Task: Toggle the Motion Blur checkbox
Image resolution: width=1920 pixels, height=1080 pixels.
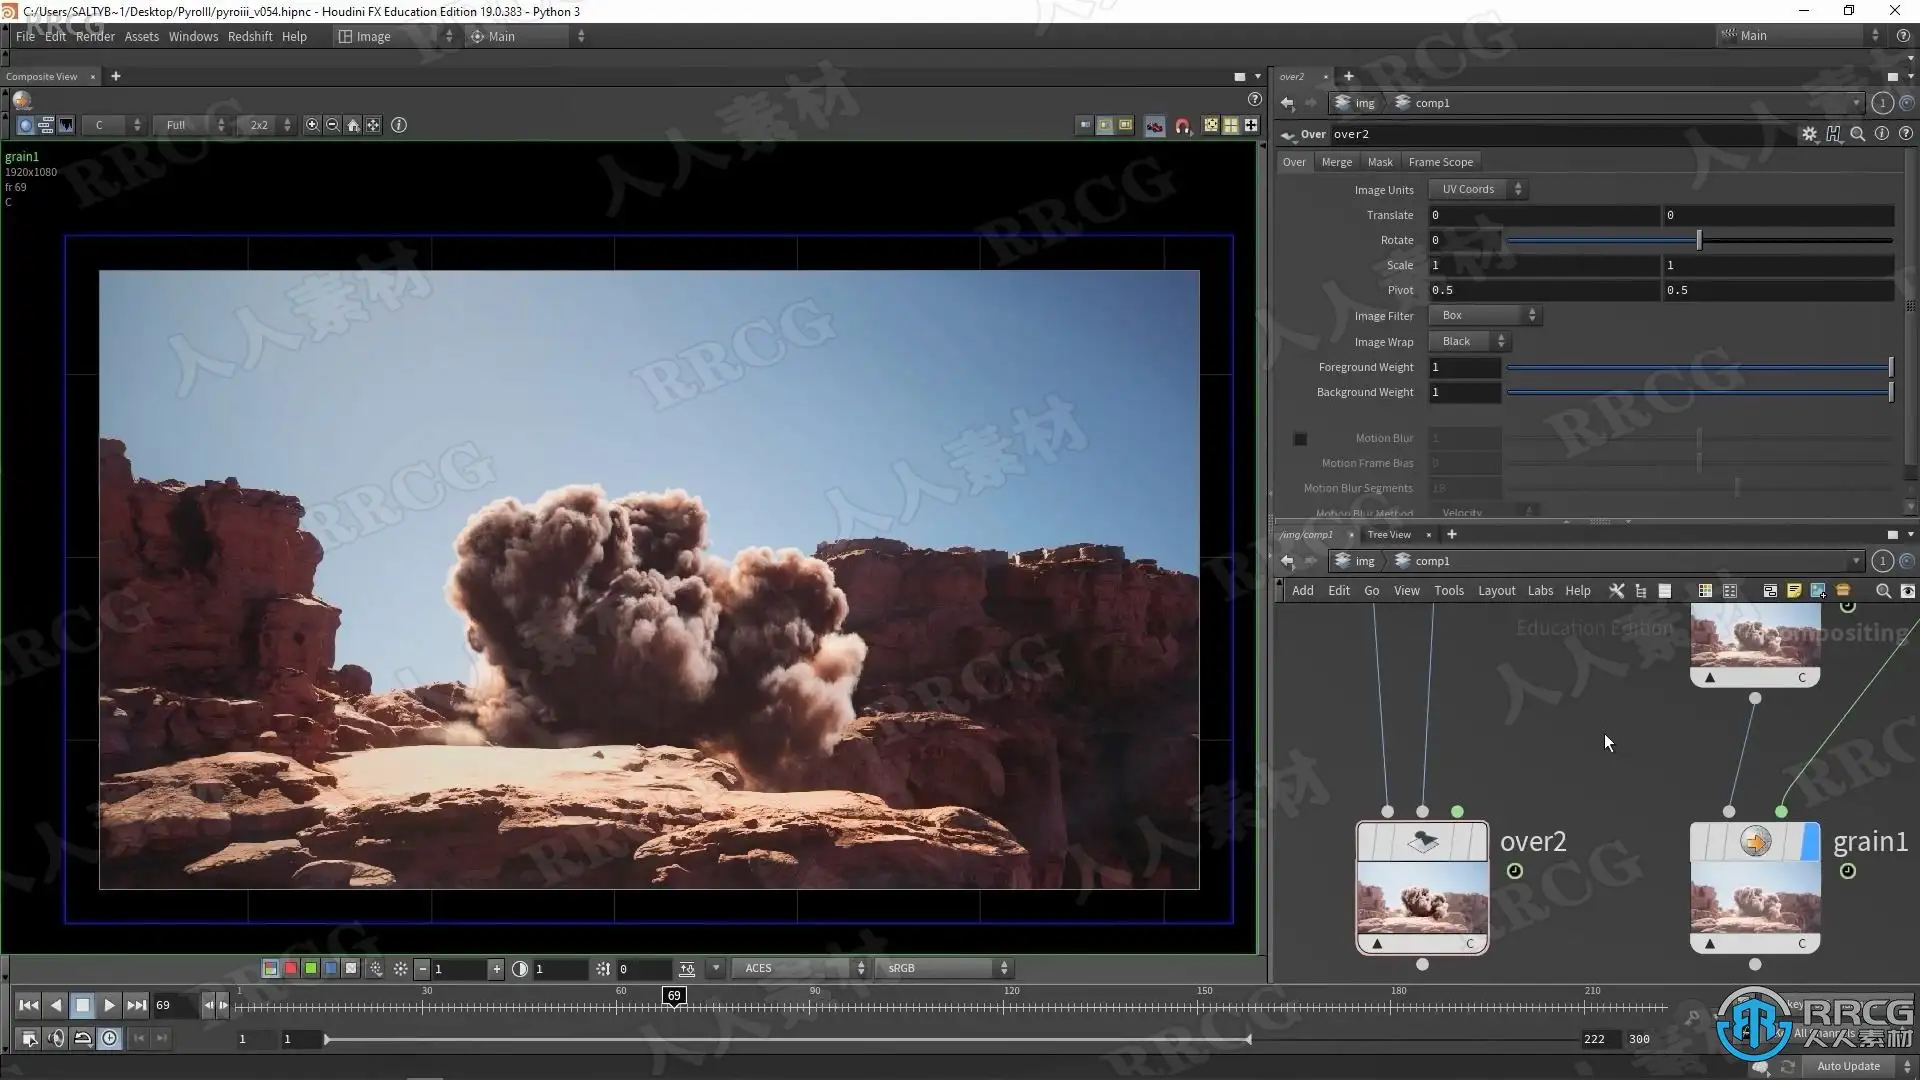Action: pos(1300,439)
